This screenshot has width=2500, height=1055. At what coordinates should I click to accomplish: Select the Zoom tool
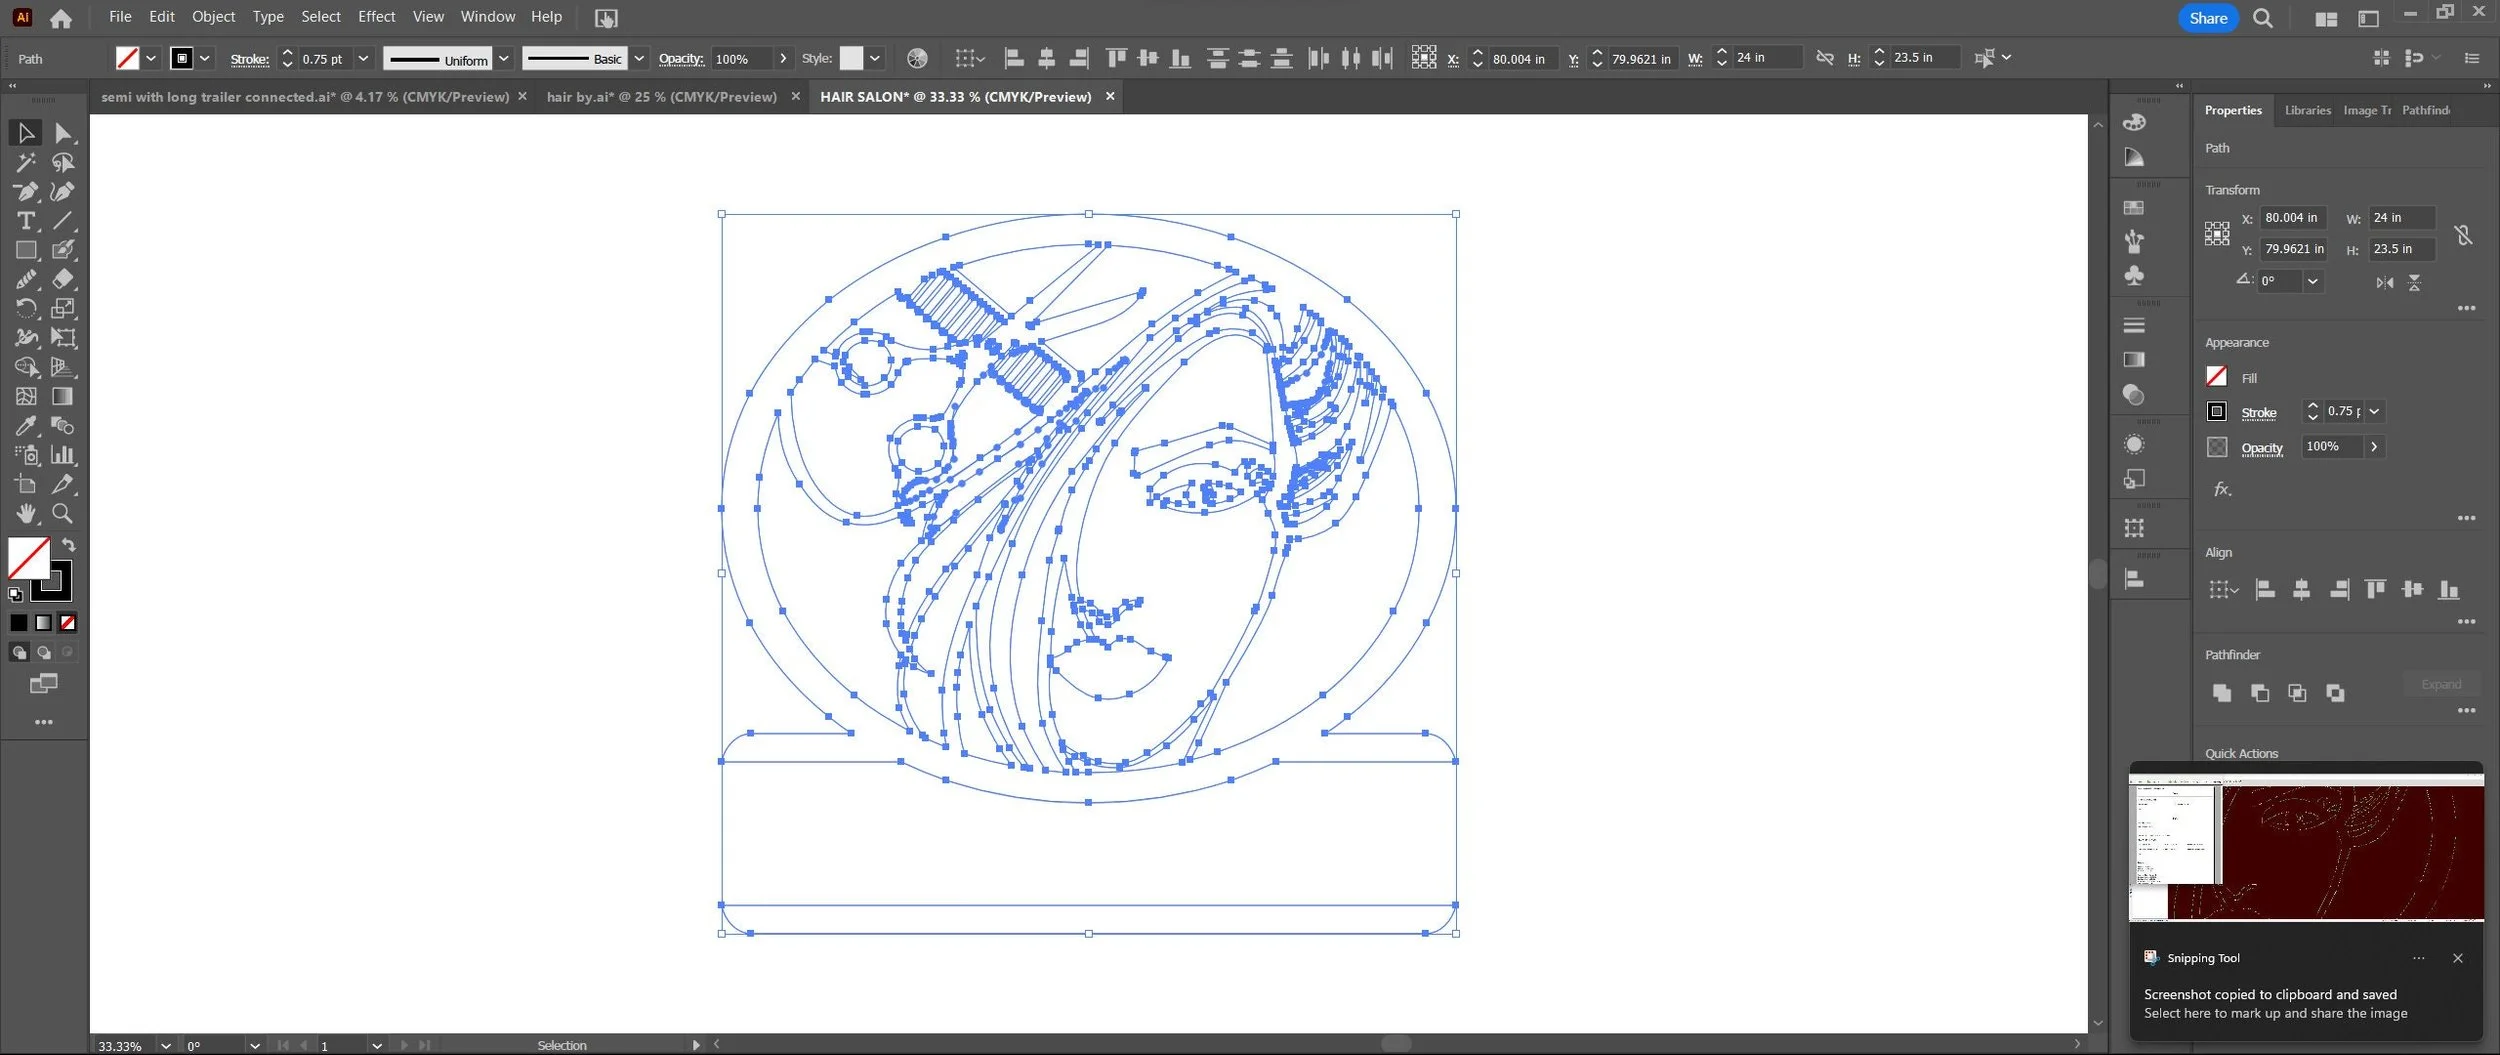[x=63, y=513]
